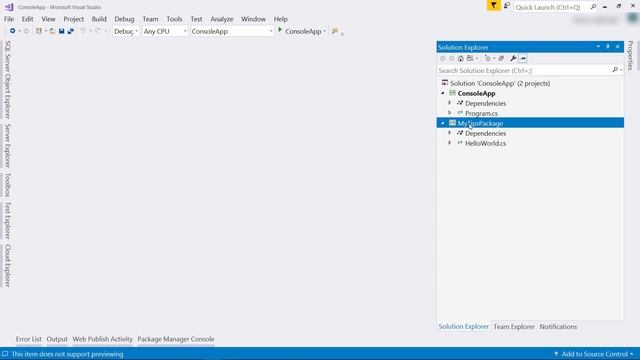Select the HelloWorld.cs file name
Image resolution: width=640 pixels, height=360 pixels.
[x=485, y=143]
